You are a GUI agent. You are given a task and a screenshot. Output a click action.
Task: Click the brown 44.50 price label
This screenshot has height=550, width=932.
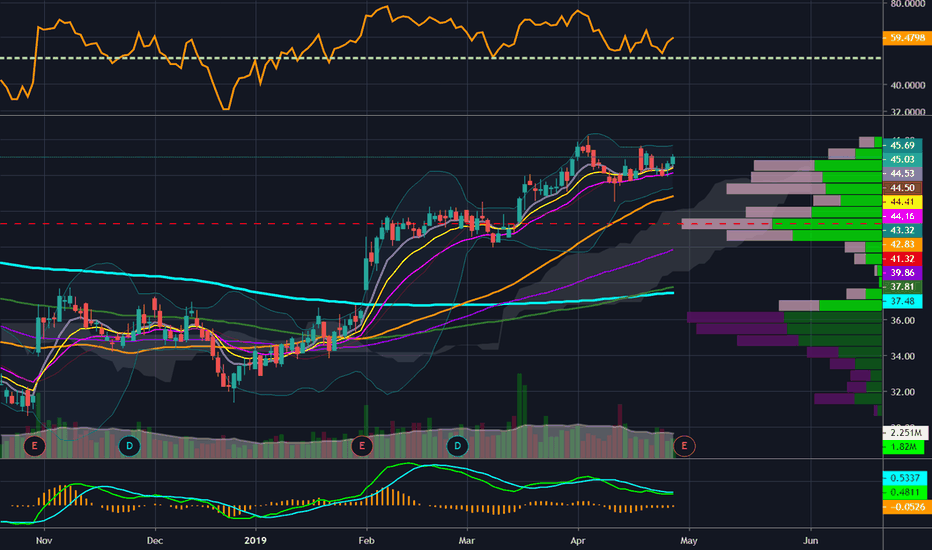(902, 188)
